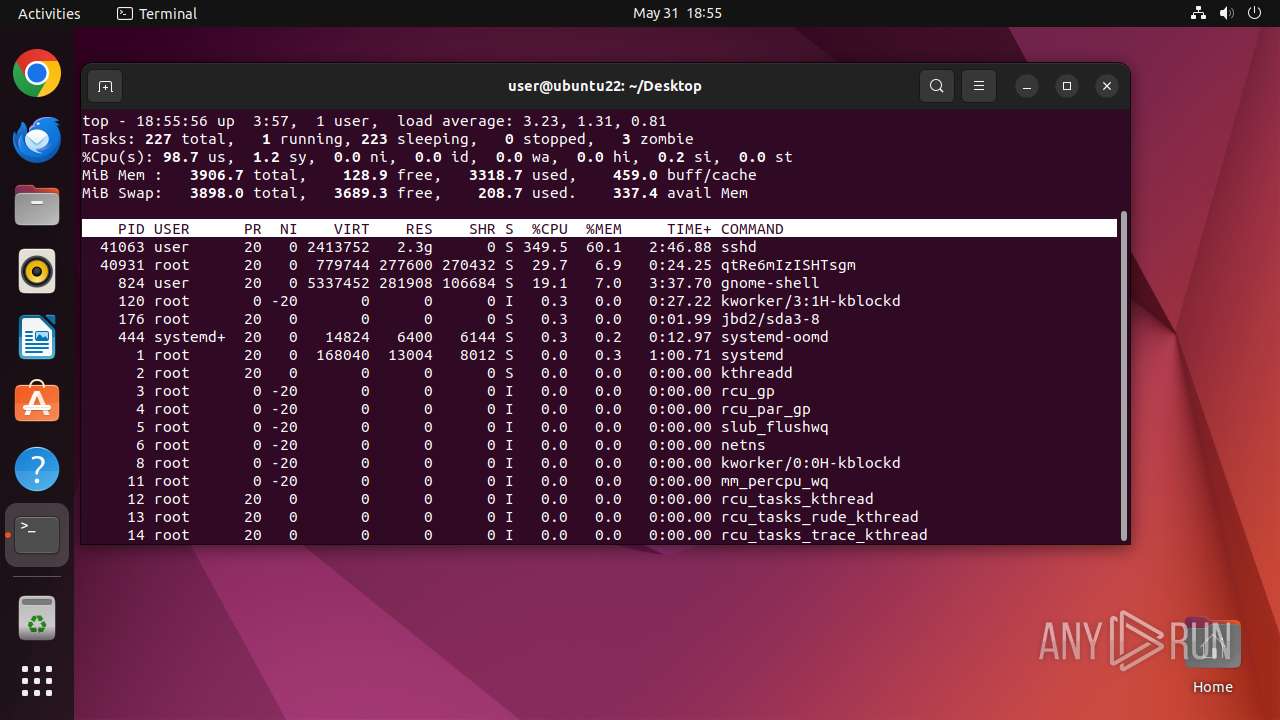Select the Terminal icon in dock

[37, 535]
